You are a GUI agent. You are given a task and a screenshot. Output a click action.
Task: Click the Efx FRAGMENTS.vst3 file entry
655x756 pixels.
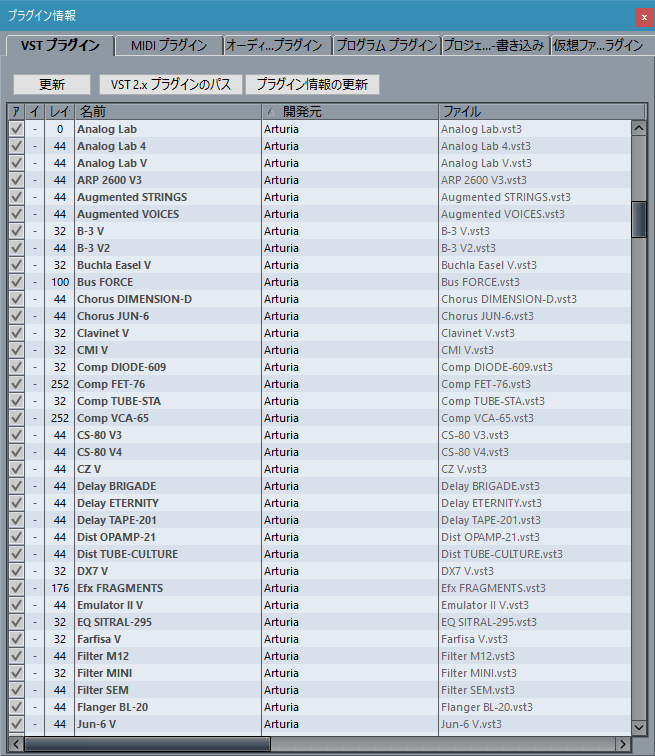click(494, 588)
